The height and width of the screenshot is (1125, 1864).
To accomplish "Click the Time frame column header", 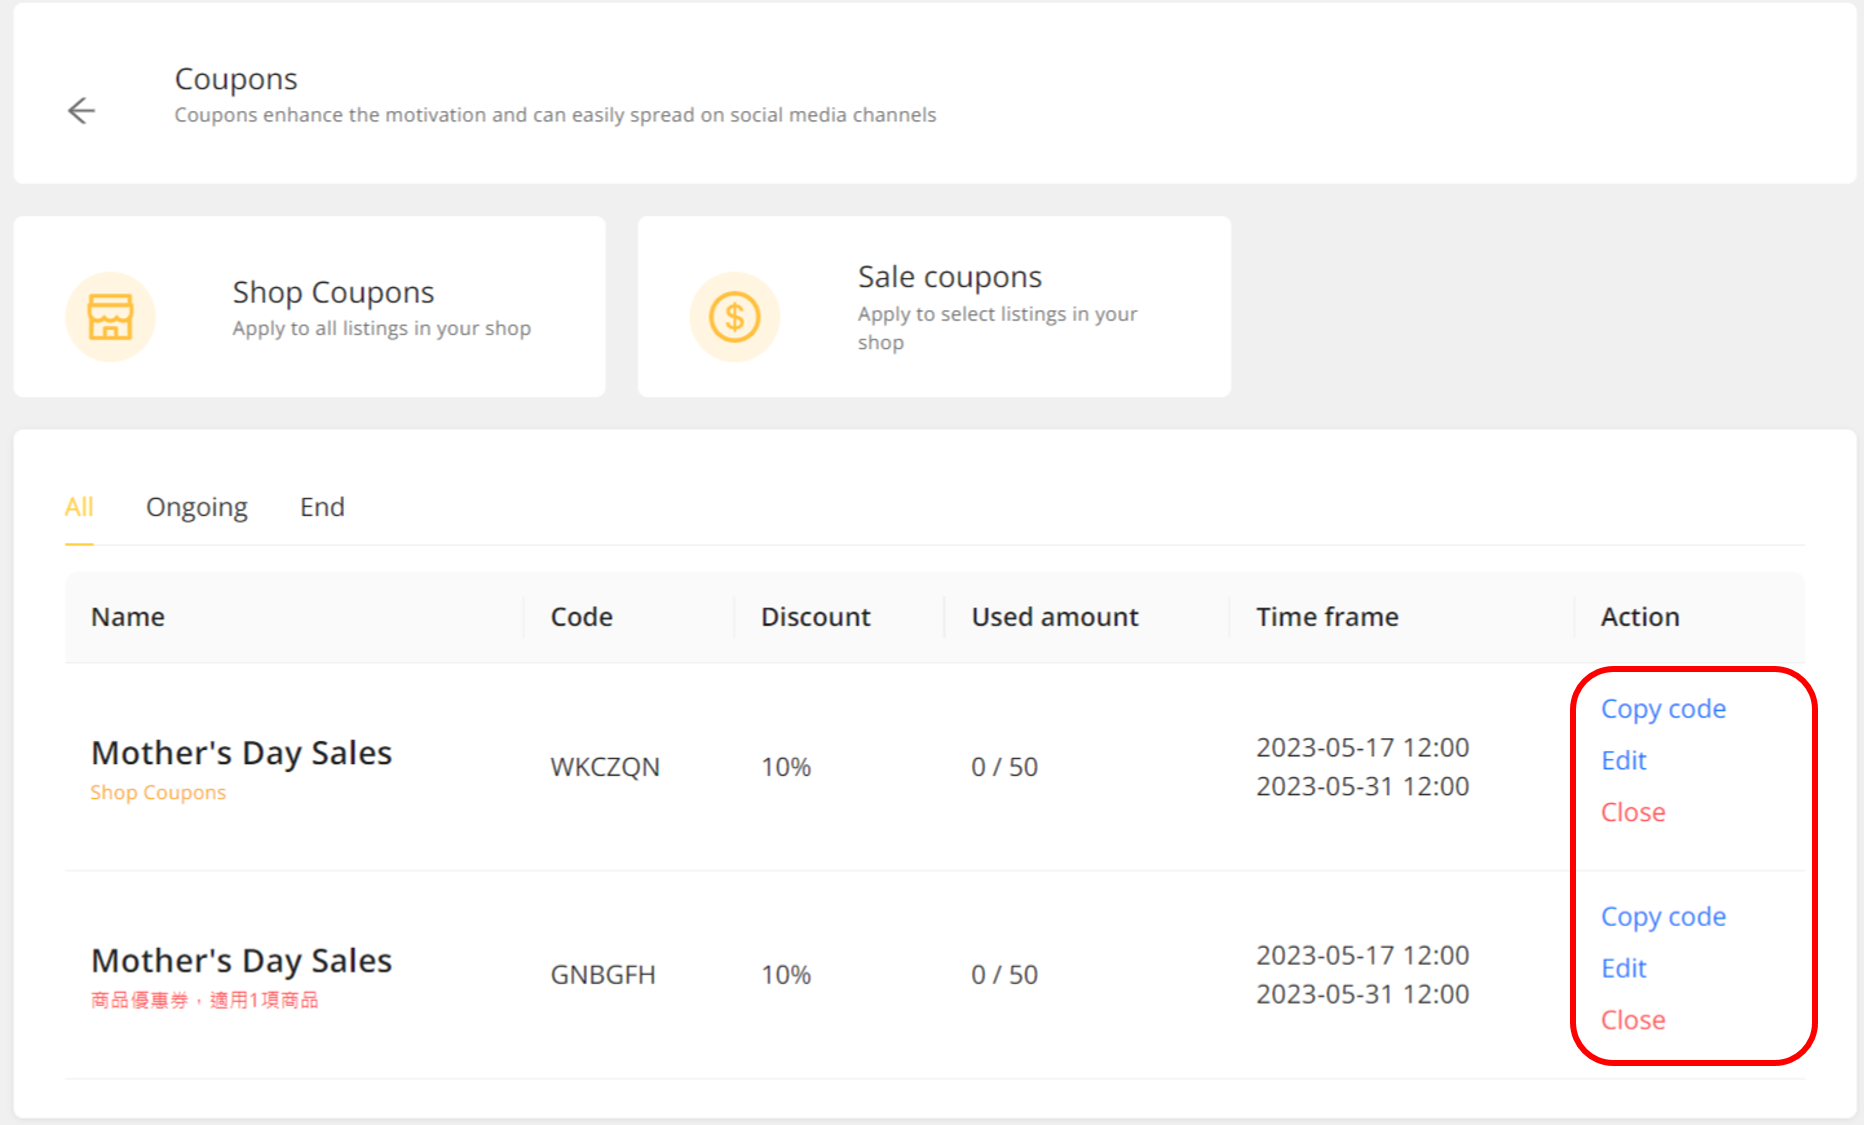I will 1327,617.
